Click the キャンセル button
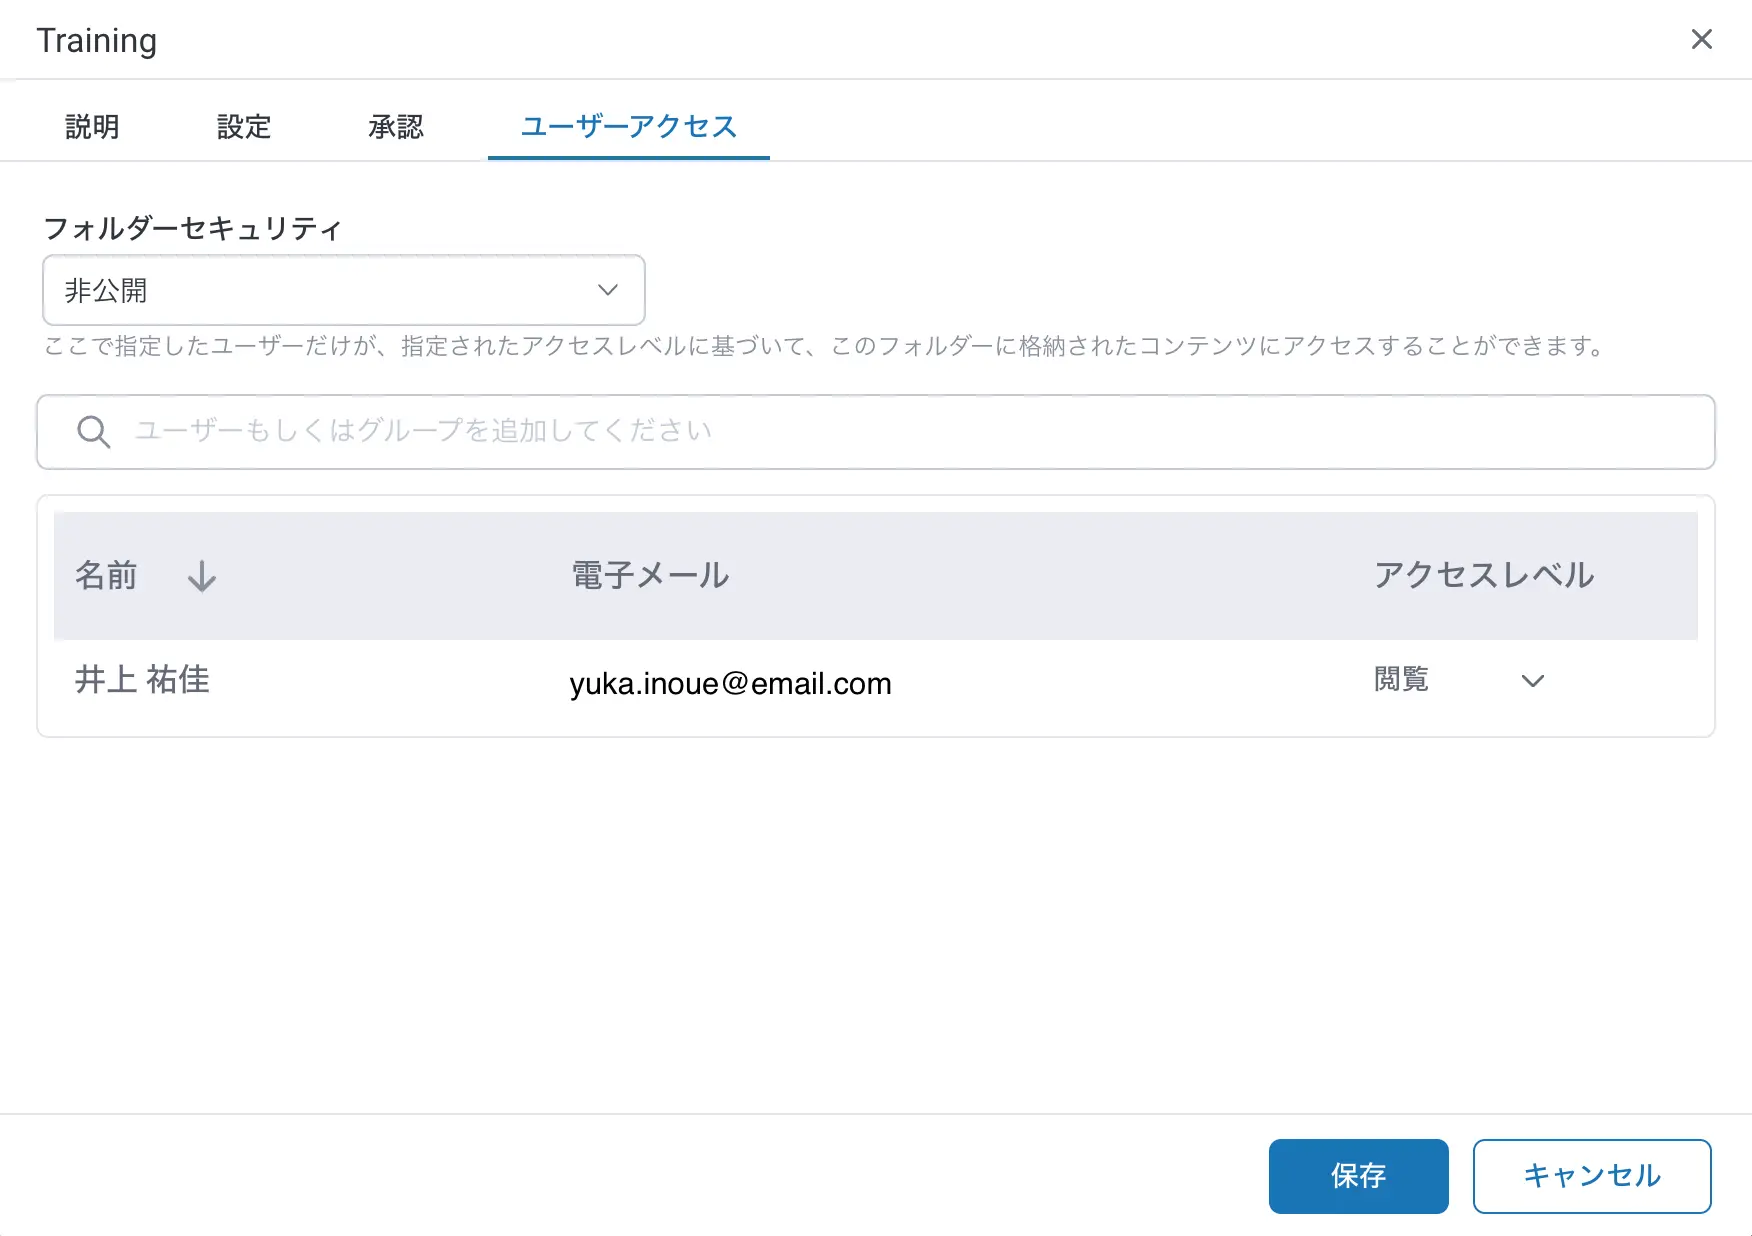1752x1236 pixels. pos(1591,1176)
